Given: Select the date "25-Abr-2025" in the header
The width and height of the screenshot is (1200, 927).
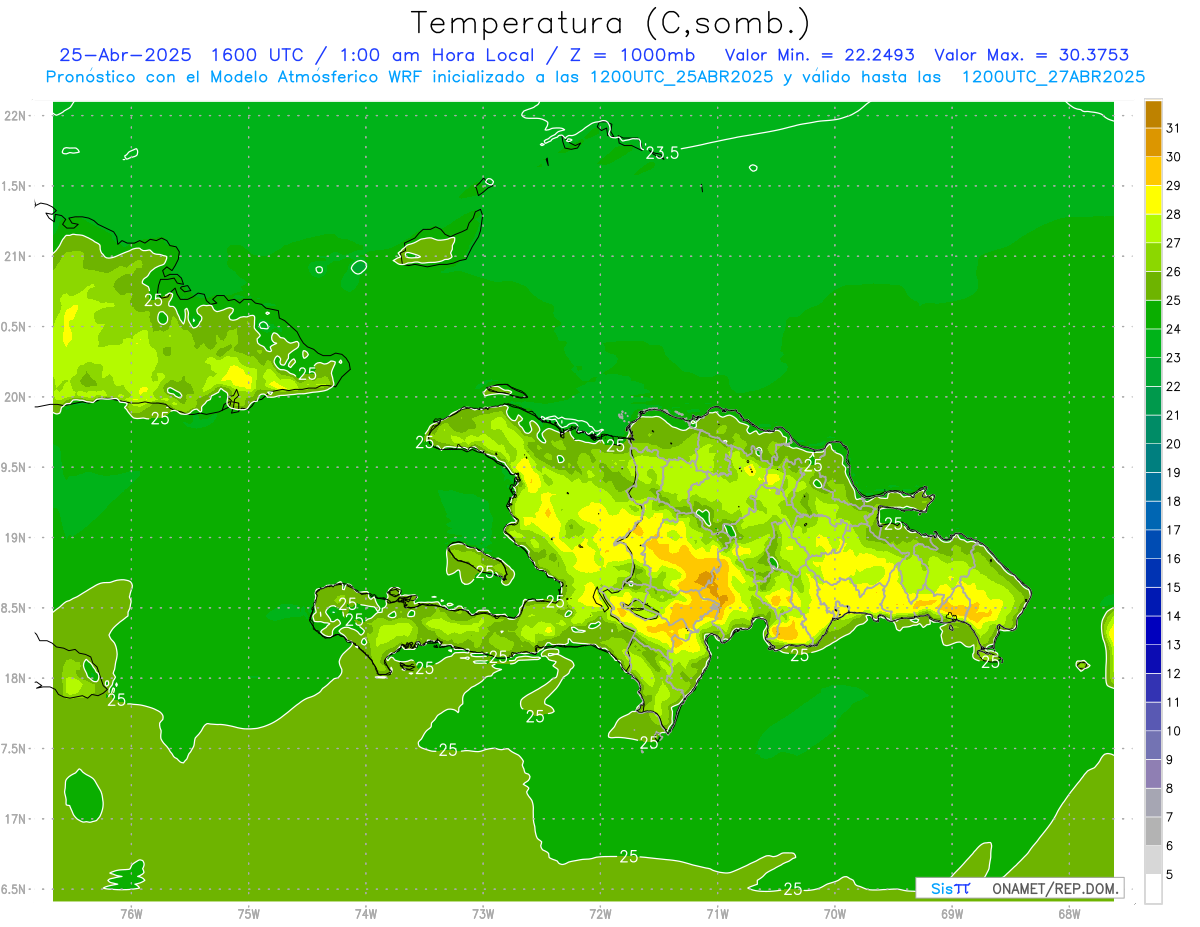Looking at the screenshot, I should click(x=125, y=55).
